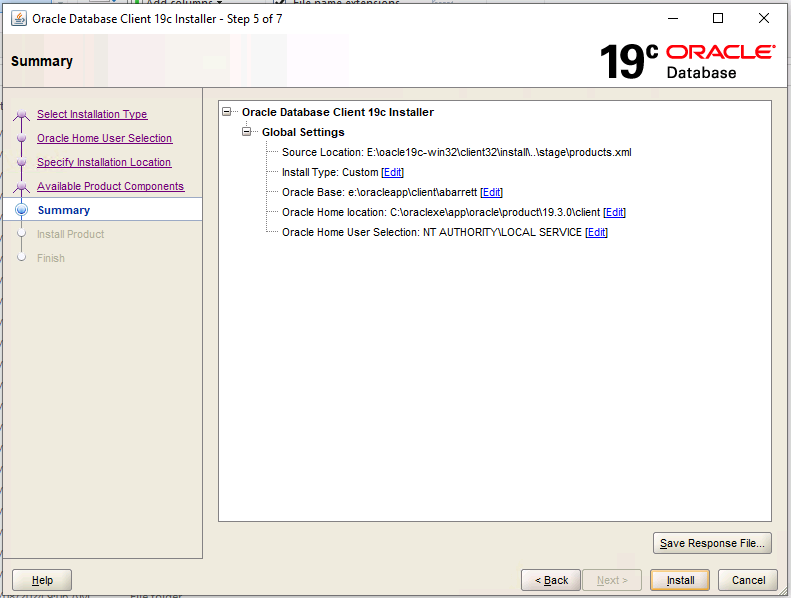The image size is (791, 598).
Task: Edit the Oracle Base path
Action: coord(491,192)
